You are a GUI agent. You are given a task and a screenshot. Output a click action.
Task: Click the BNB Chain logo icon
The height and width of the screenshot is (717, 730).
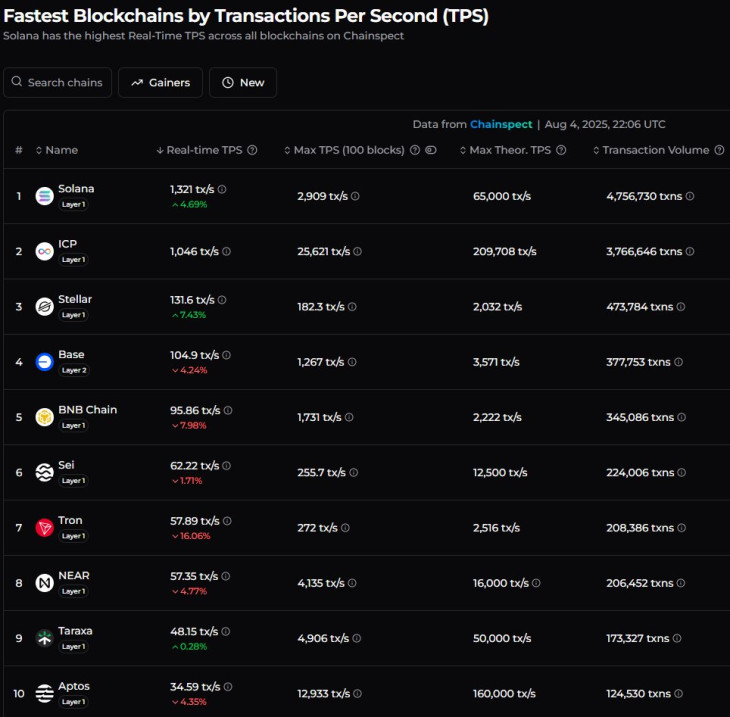tap(45, 417)
